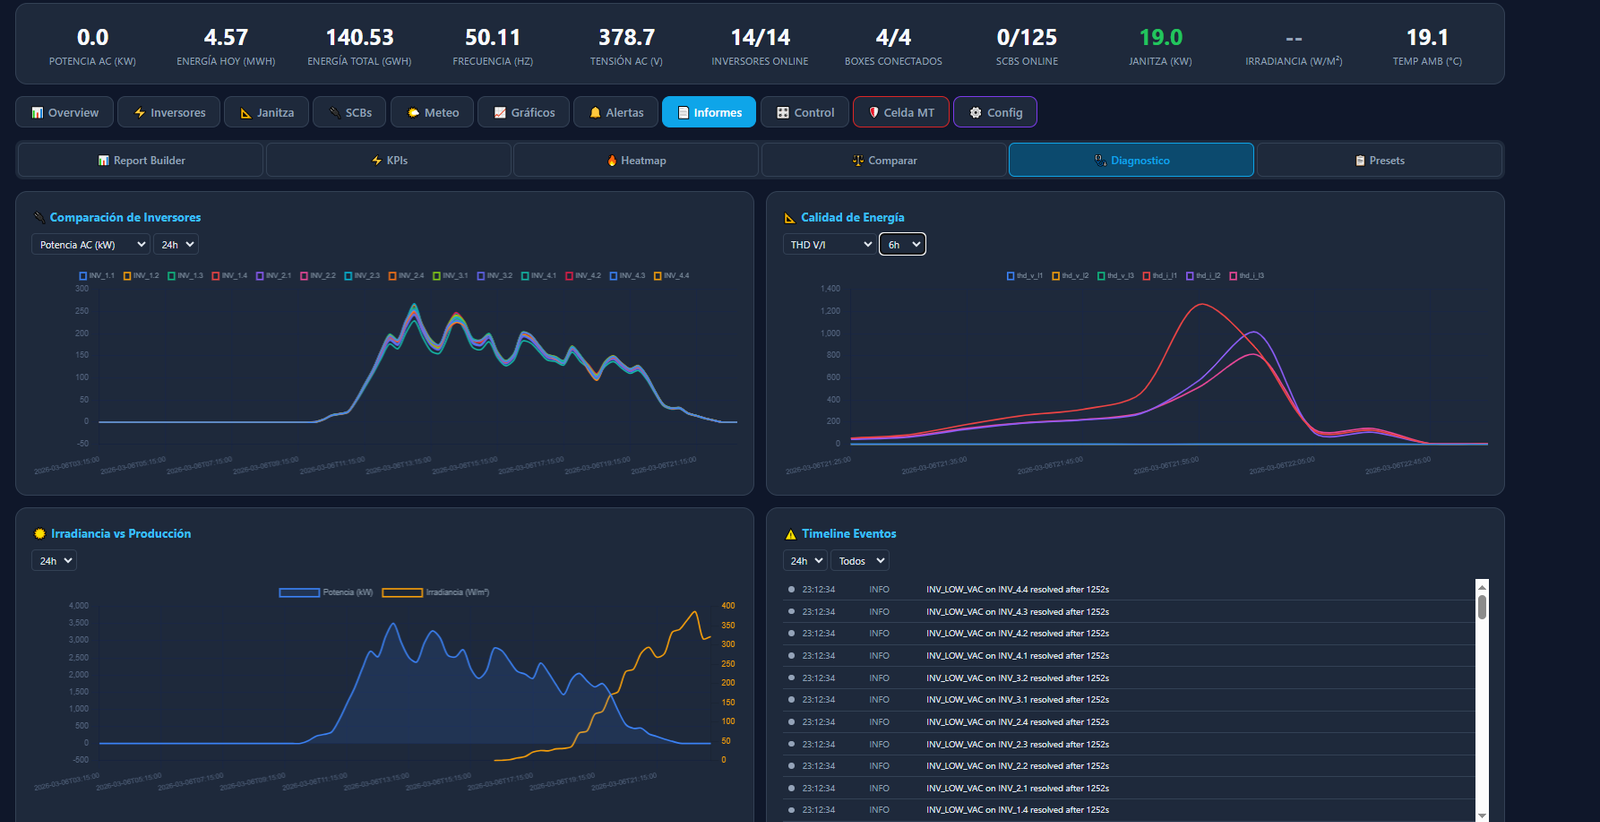Click the grid icon on Control
The height and width of the screenshot is (822, 1600).
(x=783, y=113)
